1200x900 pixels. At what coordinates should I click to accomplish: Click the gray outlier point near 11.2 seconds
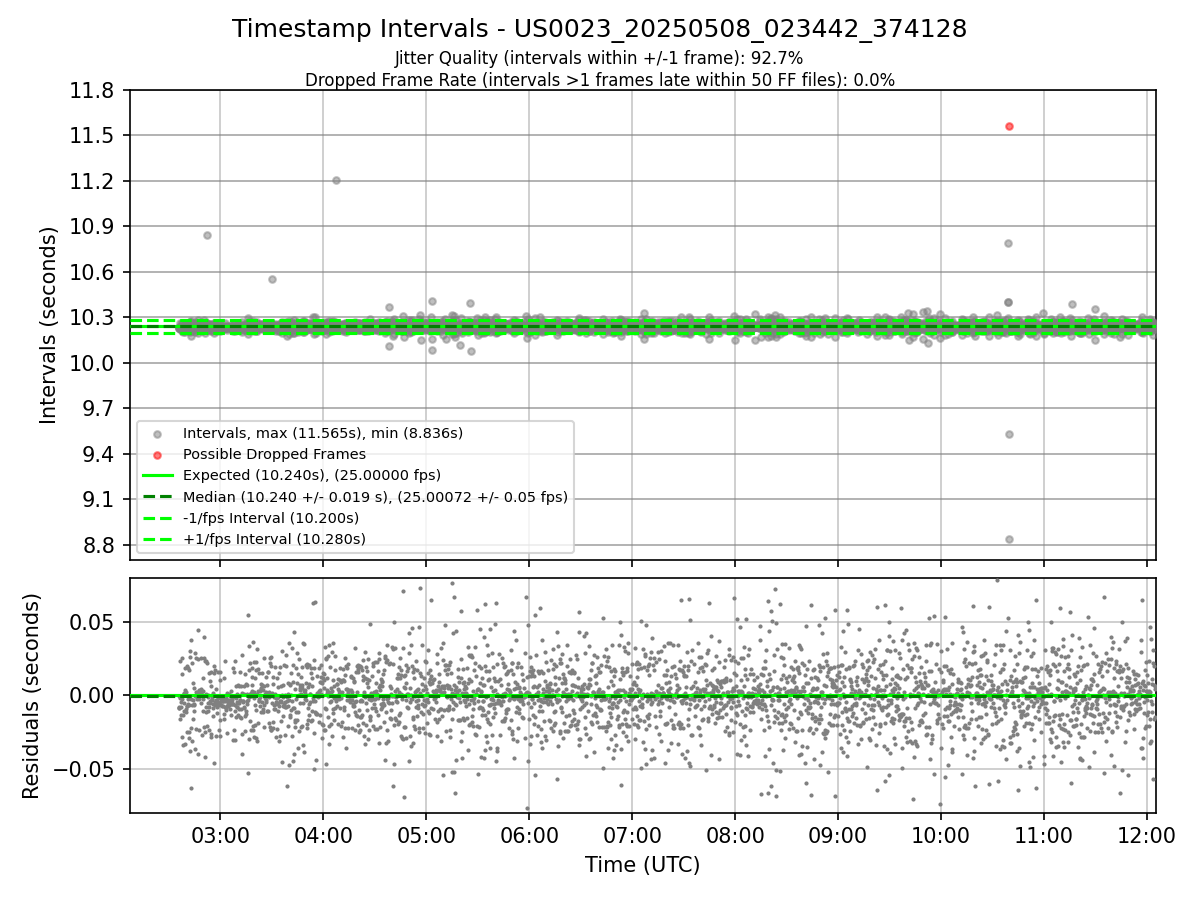coord(336,180)
